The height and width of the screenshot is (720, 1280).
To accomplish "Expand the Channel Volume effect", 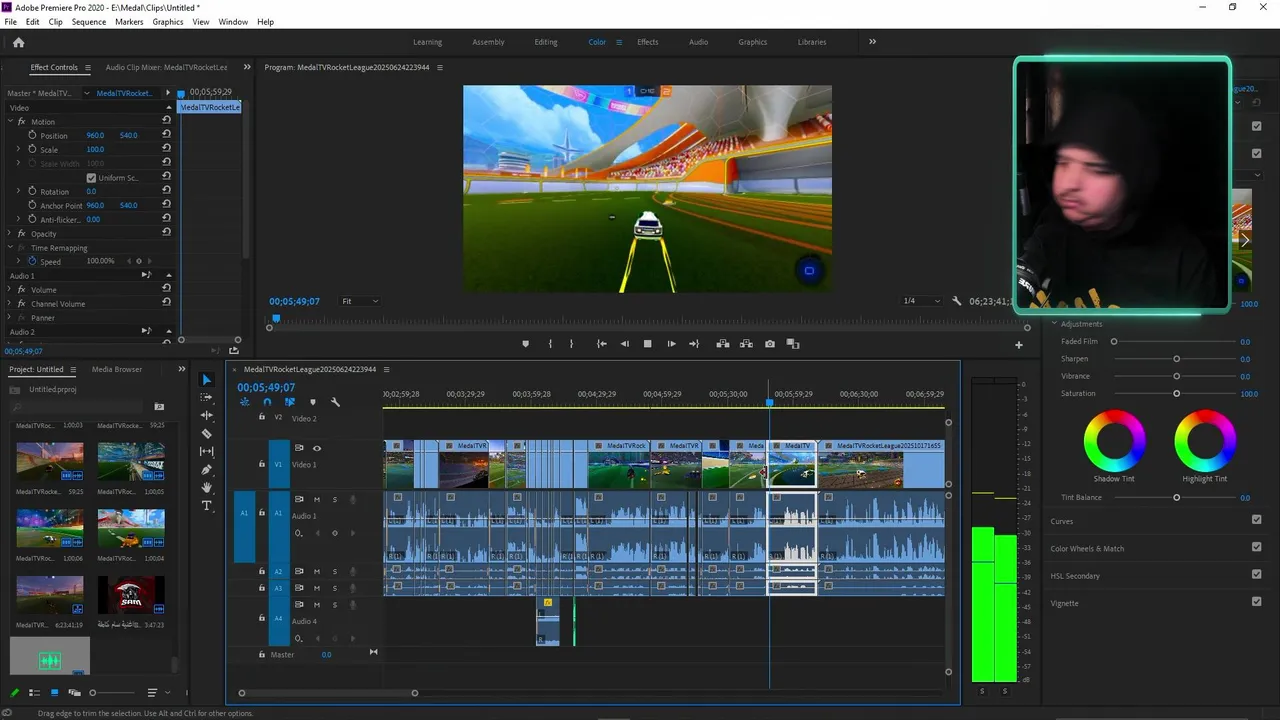I will [10, 303].
